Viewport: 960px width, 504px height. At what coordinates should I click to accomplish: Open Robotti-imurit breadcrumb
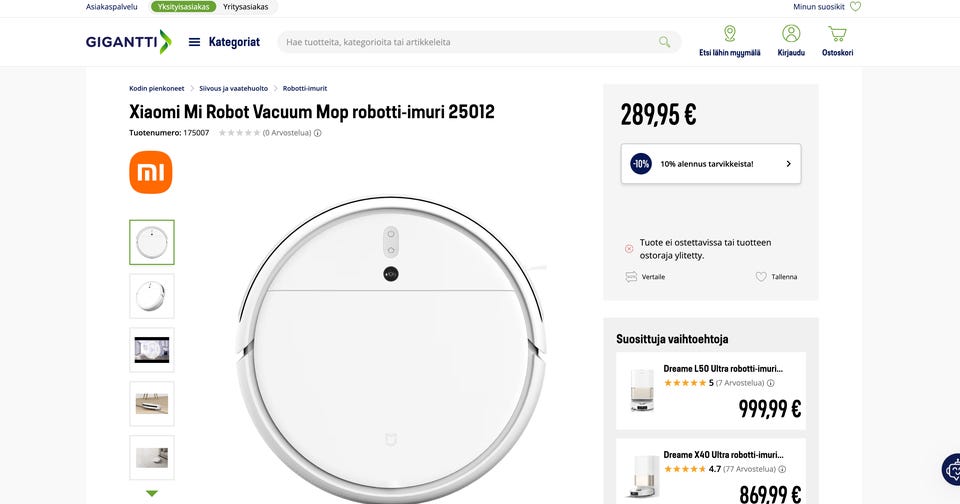(x=305, y=89)
